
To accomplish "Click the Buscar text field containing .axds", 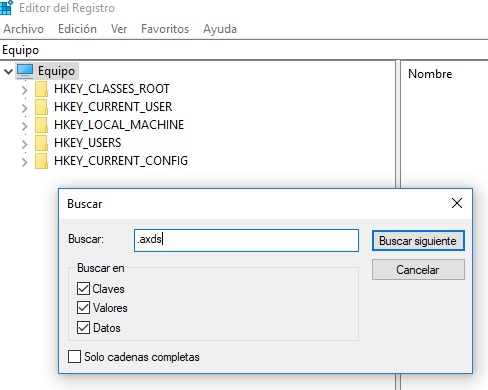I will coord(246,240).
